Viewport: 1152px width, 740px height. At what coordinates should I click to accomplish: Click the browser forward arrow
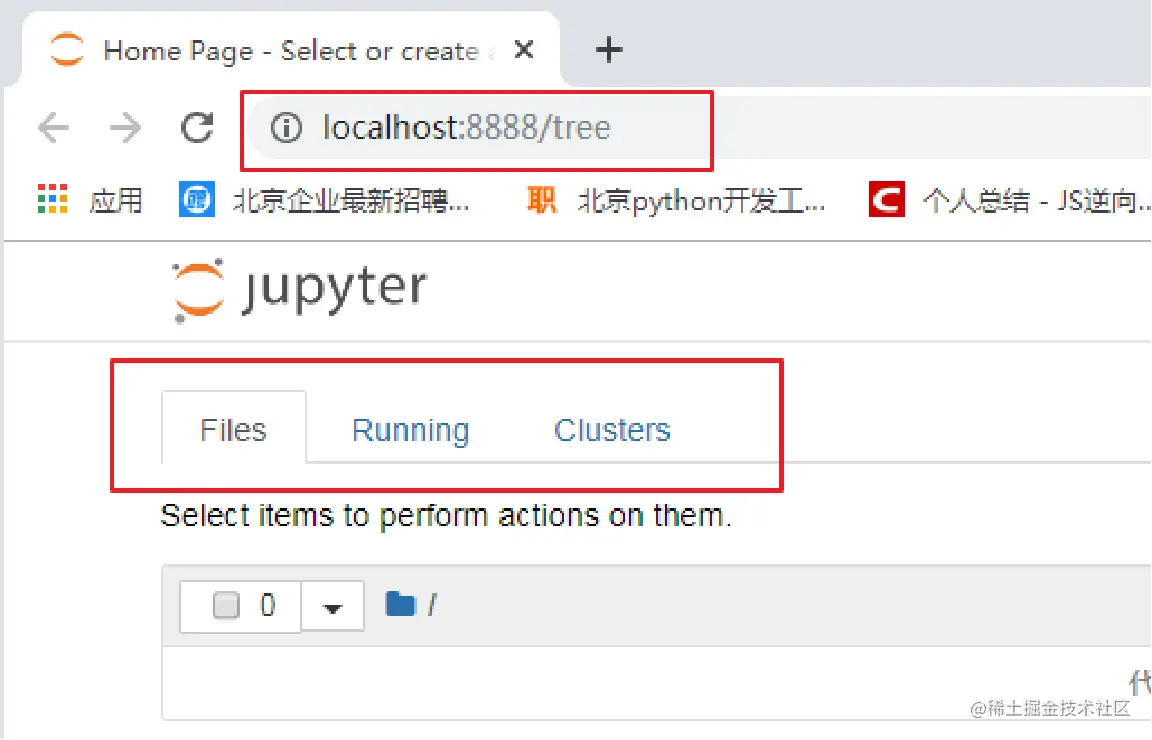click(x=125, y=128)
